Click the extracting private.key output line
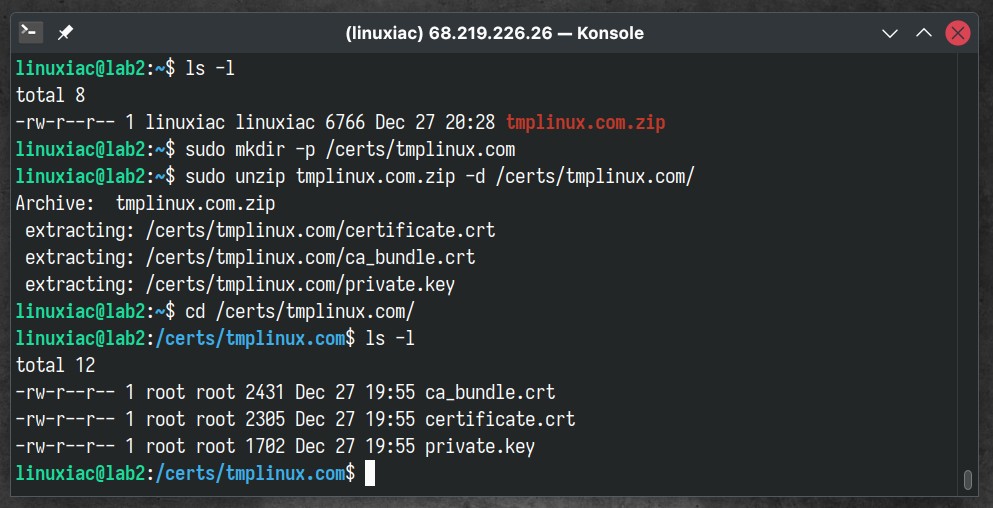The width and height of the screenshot is (993, 508). pos(240,285)
